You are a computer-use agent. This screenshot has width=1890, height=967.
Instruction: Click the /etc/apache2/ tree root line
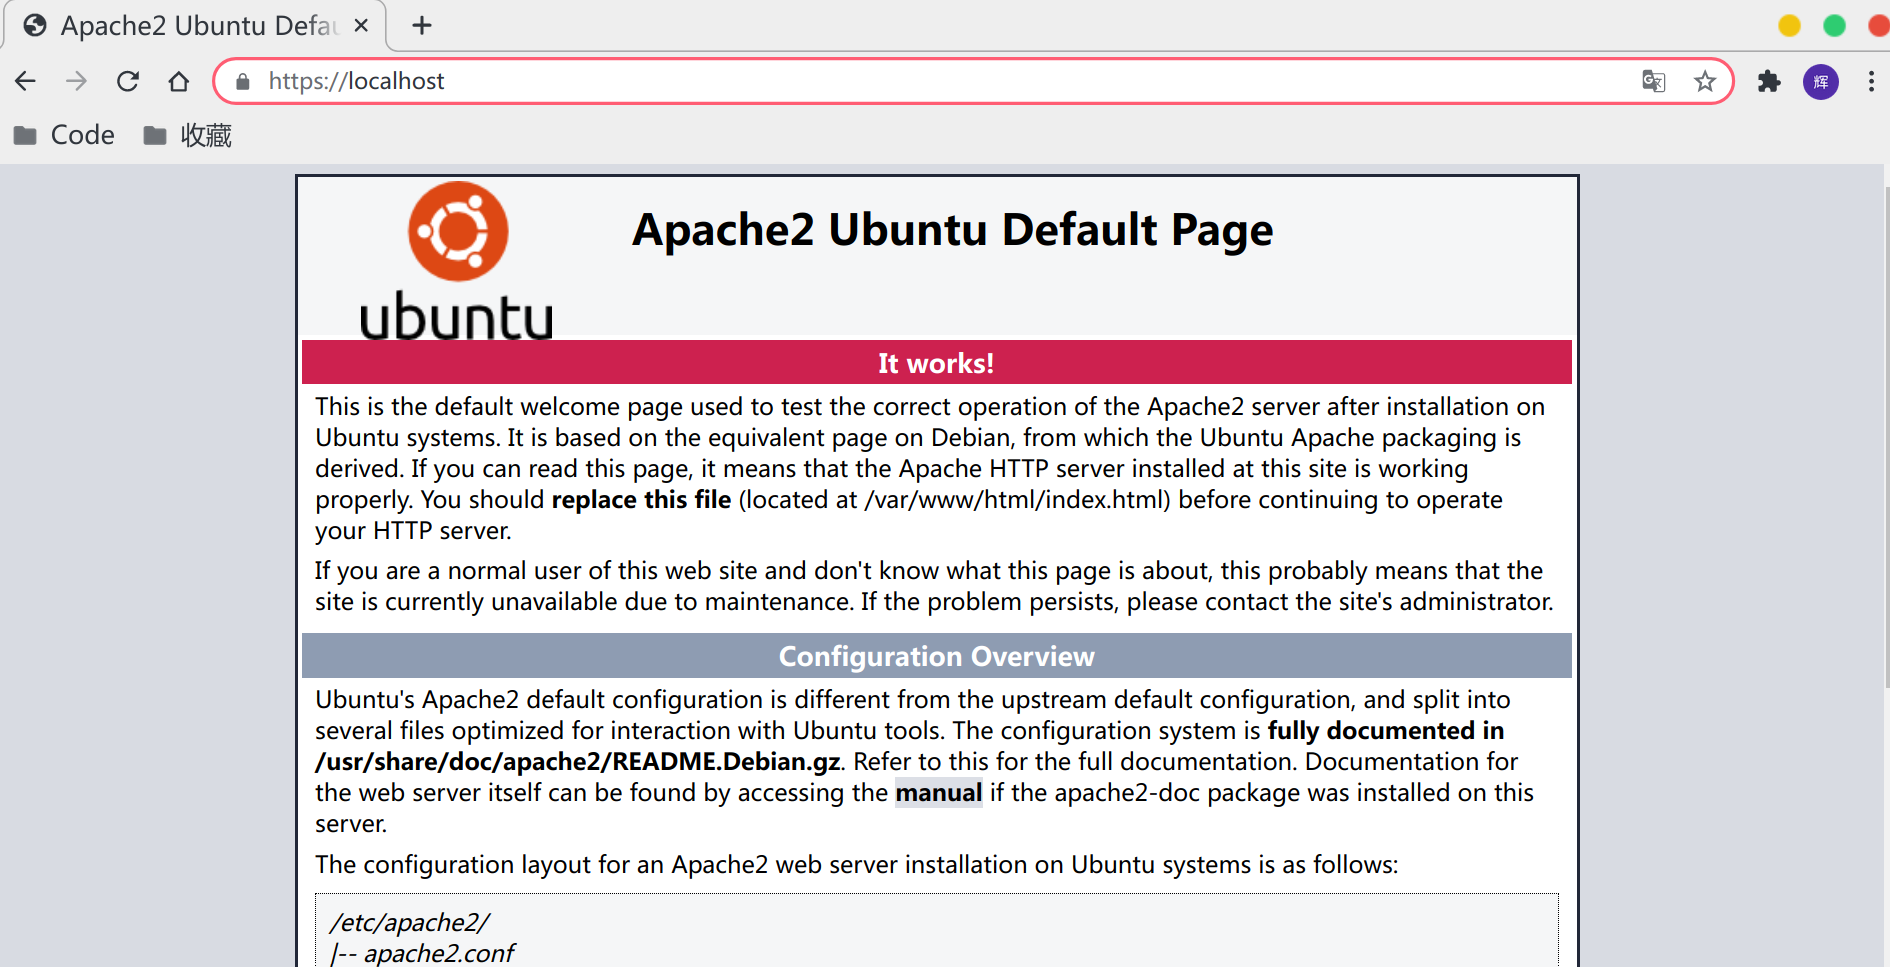coord(410,923)
